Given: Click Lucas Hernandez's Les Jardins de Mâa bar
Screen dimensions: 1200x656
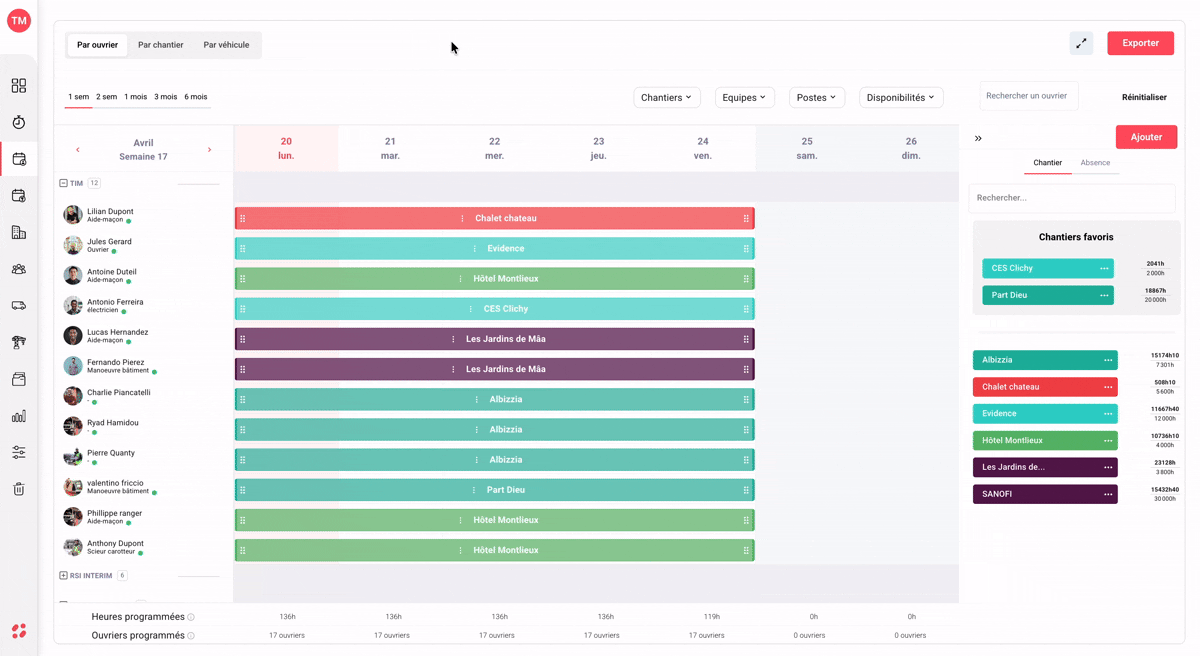Looking at the screenshot, I should coord(494,339).
